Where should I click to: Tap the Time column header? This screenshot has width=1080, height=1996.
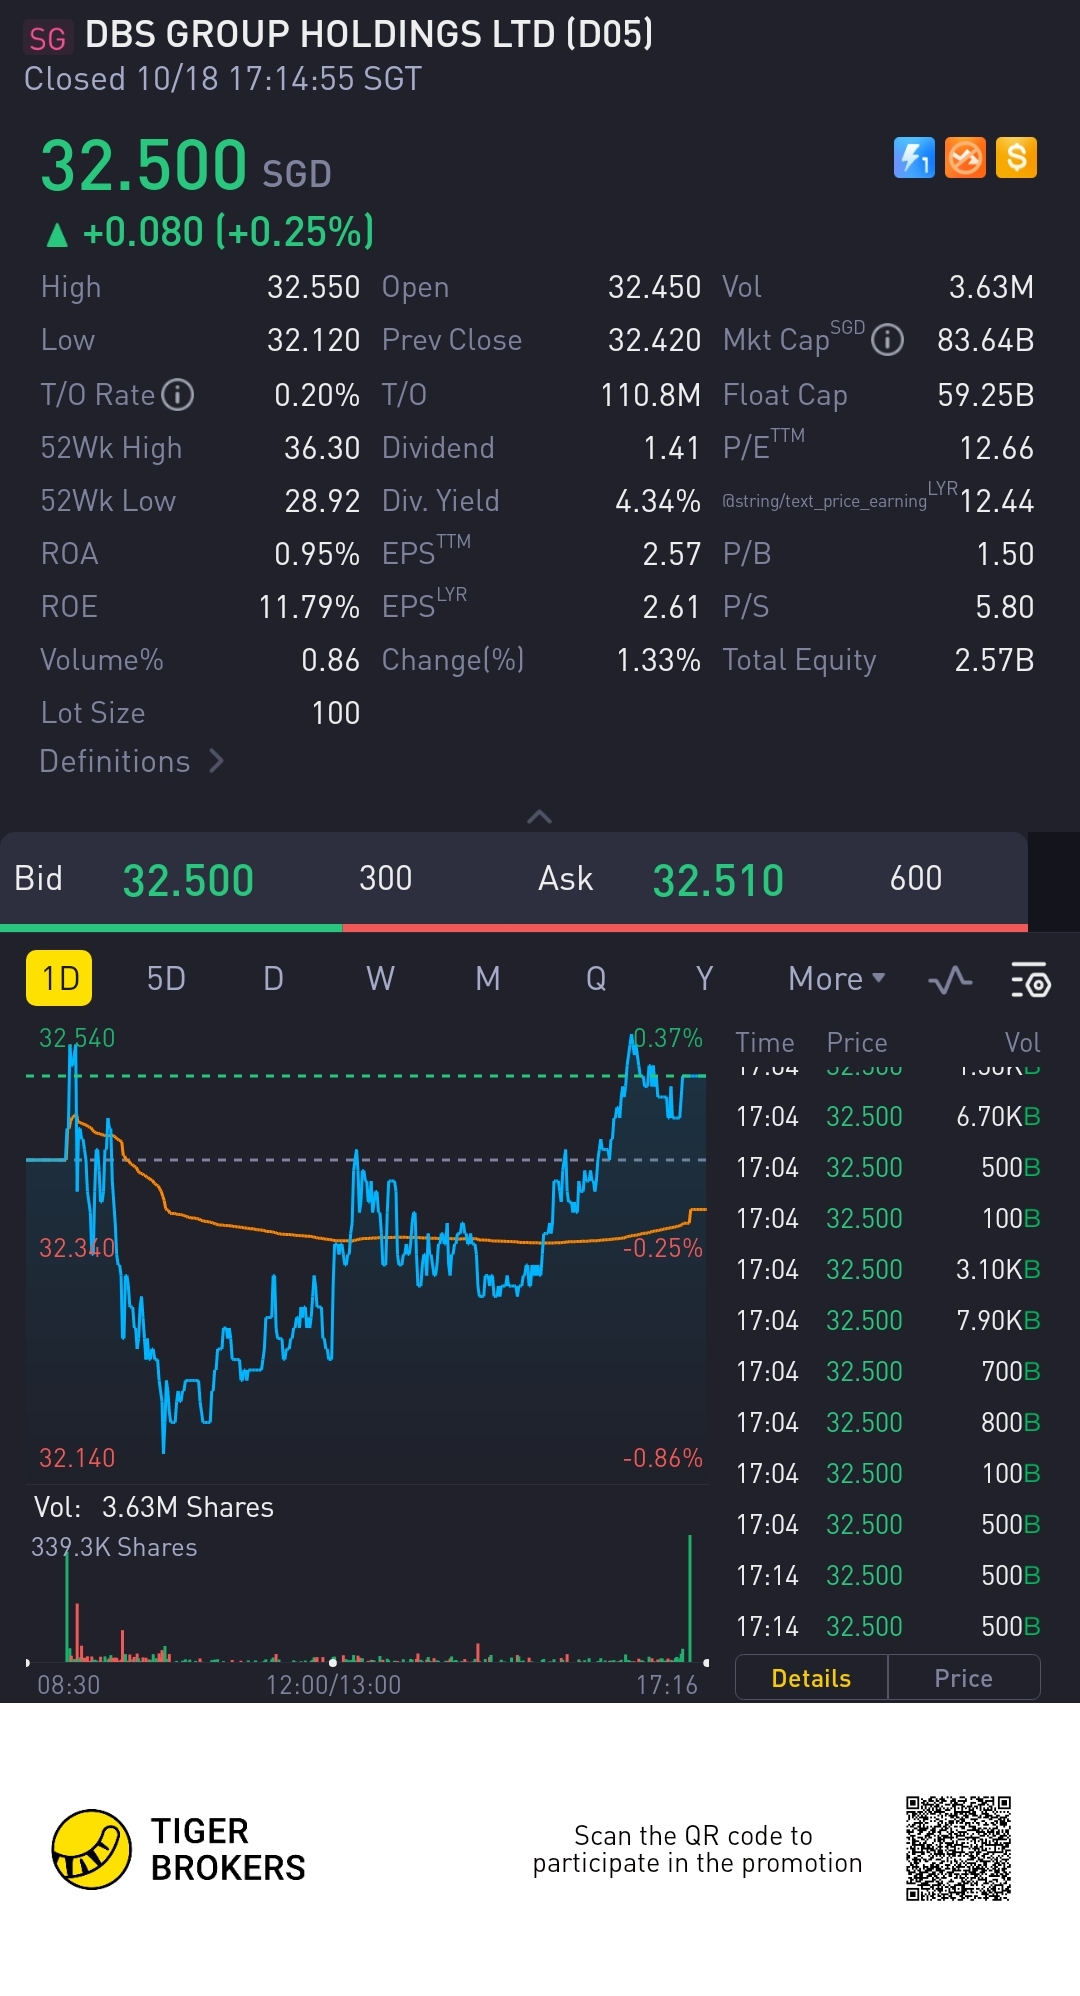765,1042
